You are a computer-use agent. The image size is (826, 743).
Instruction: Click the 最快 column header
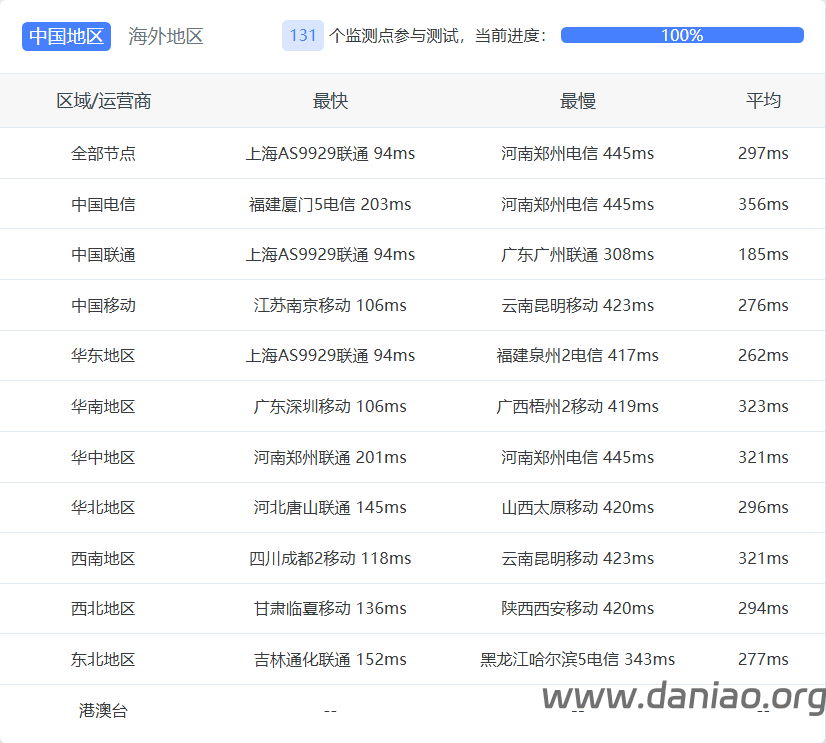[330, 101]
